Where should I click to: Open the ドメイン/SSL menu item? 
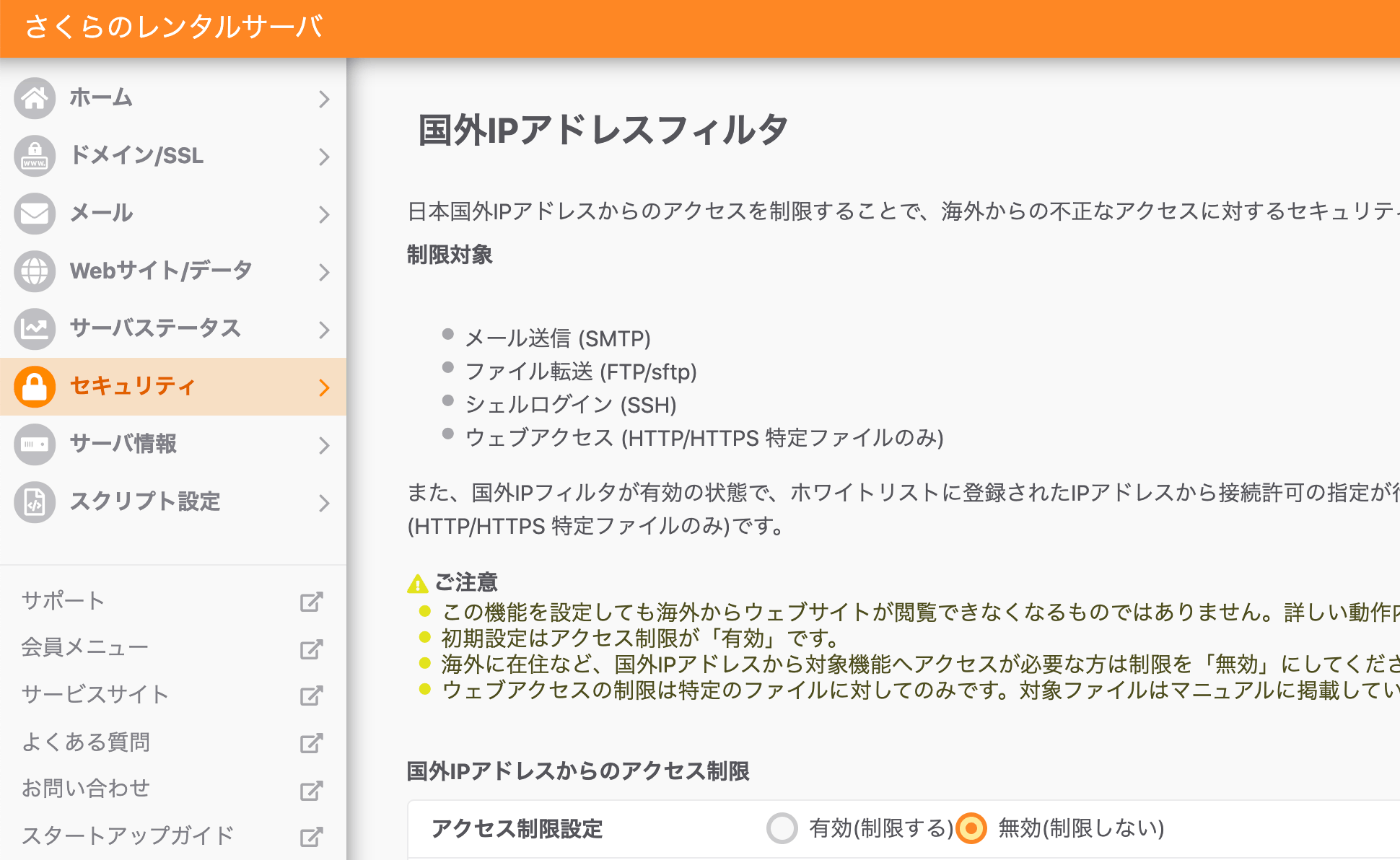click(x=173, y=156)
